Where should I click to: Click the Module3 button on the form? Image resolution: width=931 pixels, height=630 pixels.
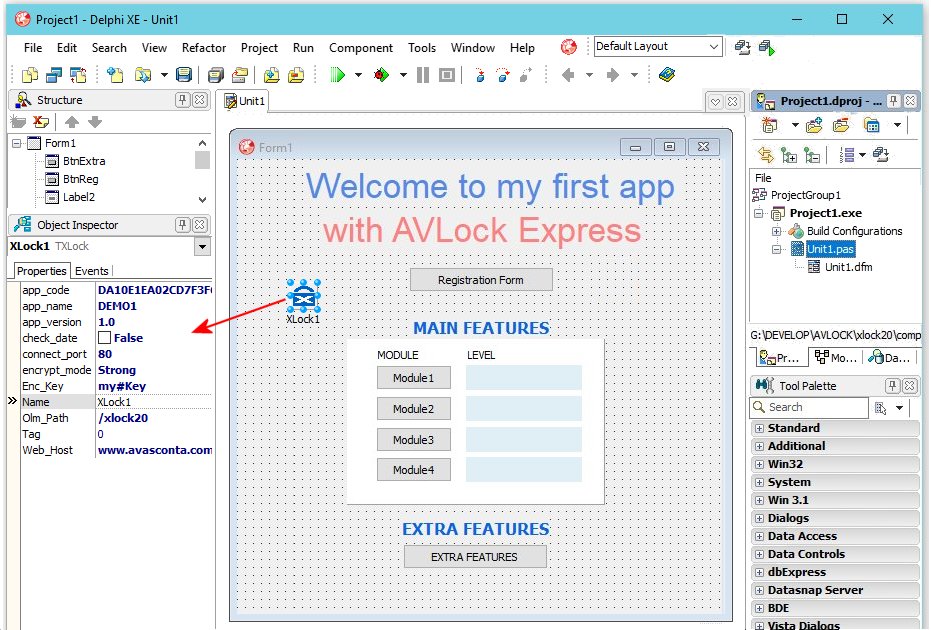coord(413,439)
